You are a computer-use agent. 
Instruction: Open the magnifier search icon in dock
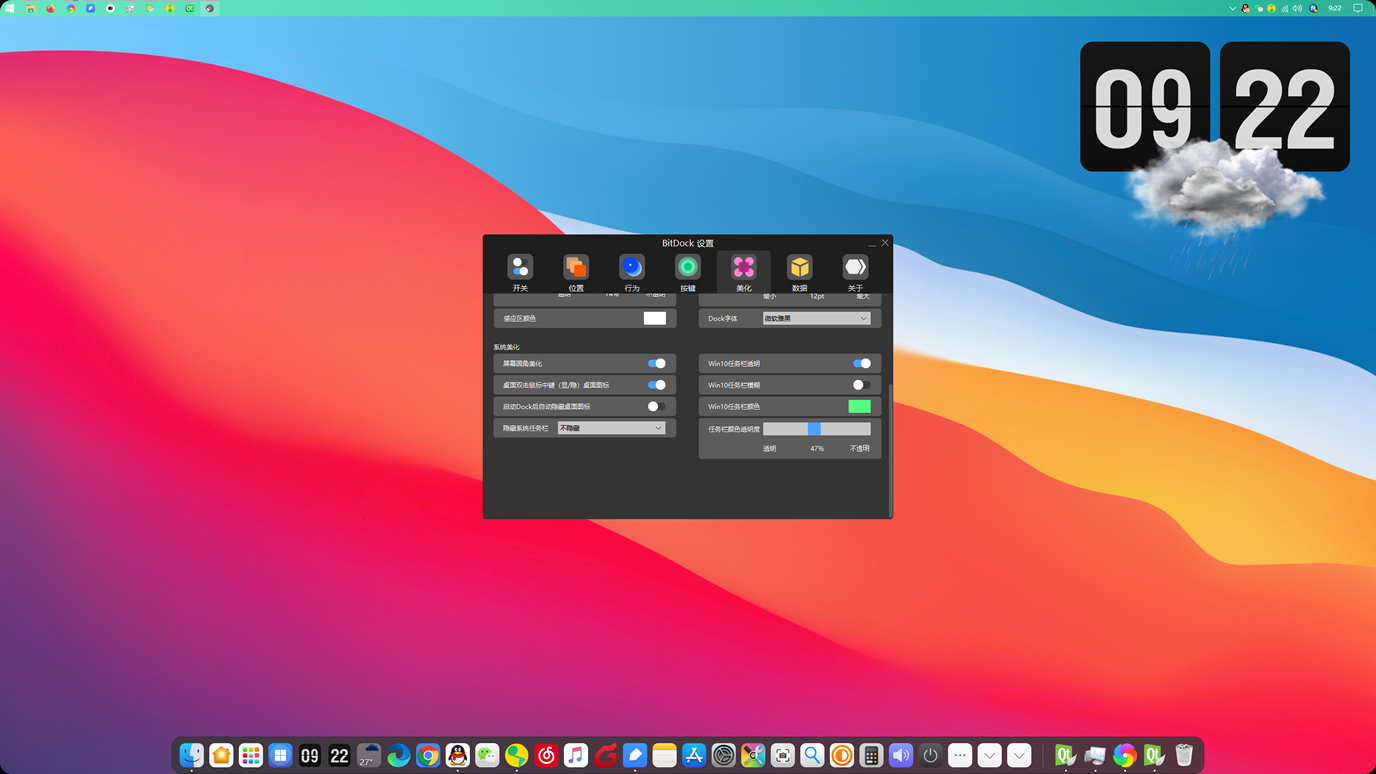click(812, 755)
